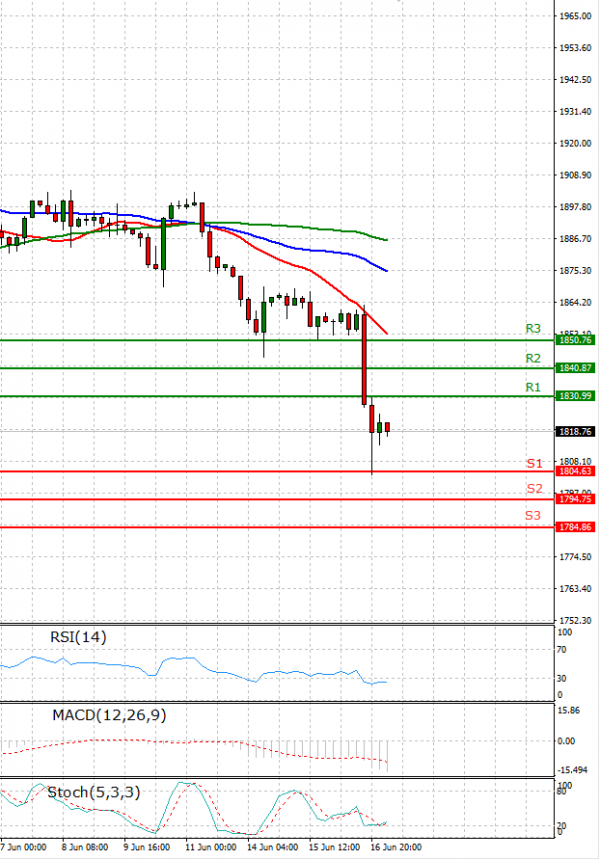
Task: Click the 1908.90 price axis value
Action: click(575, 176)
